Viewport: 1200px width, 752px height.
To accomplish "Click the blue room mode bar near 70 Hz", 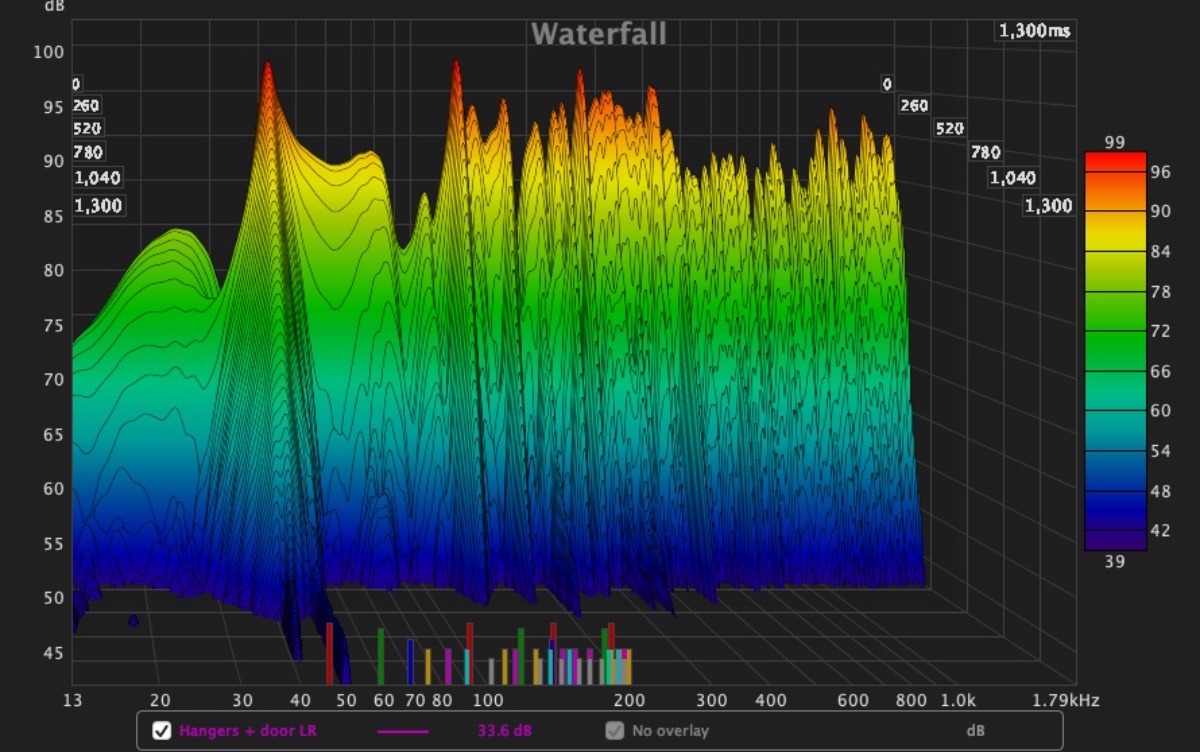I will pos(410,661).
